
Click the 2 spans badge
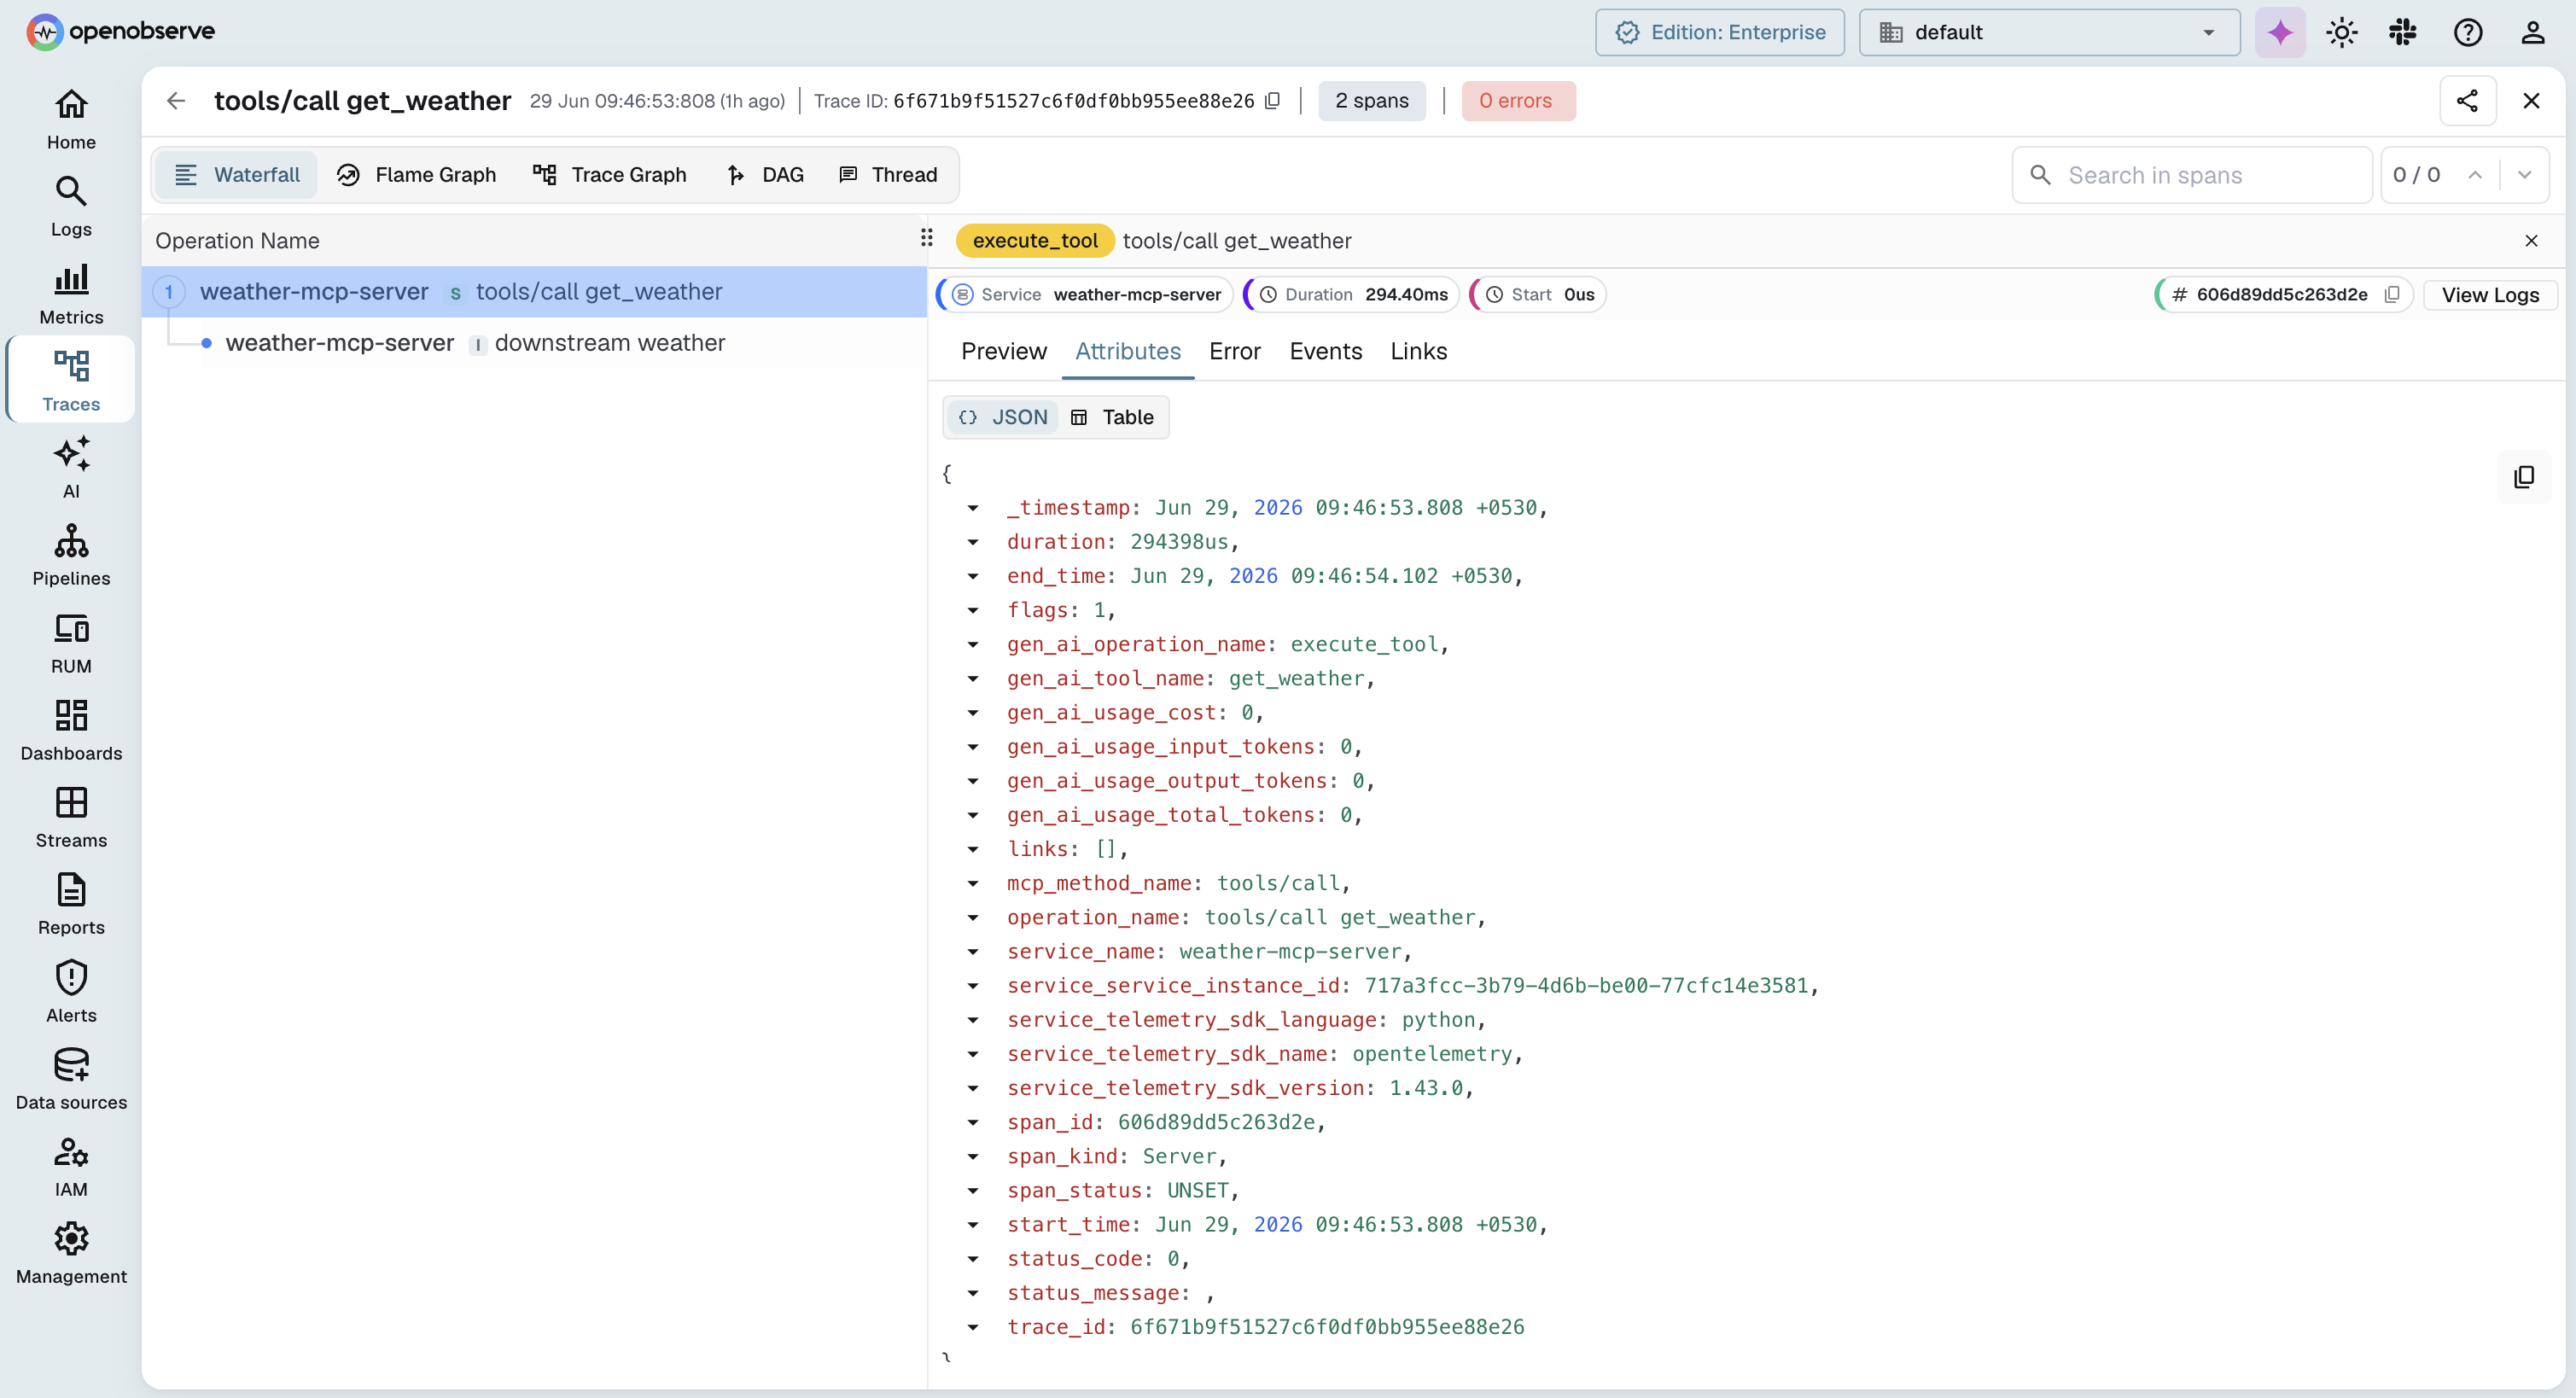pos(1371,101)
